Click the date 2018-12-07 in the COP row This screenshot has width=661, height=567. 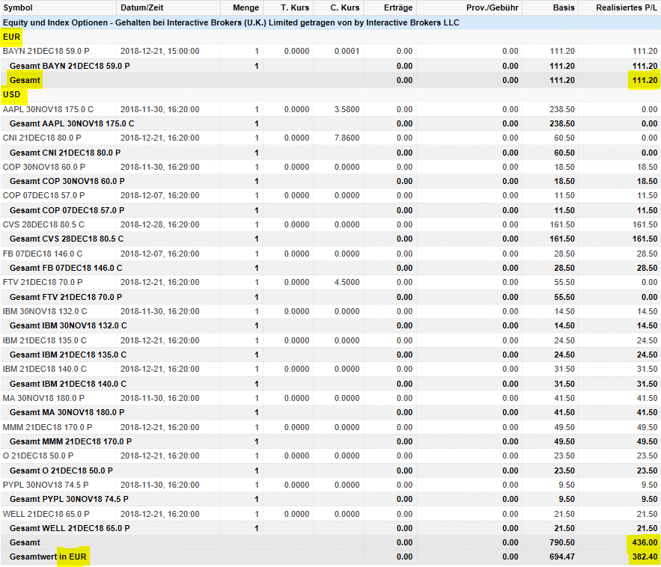[160, 196]
